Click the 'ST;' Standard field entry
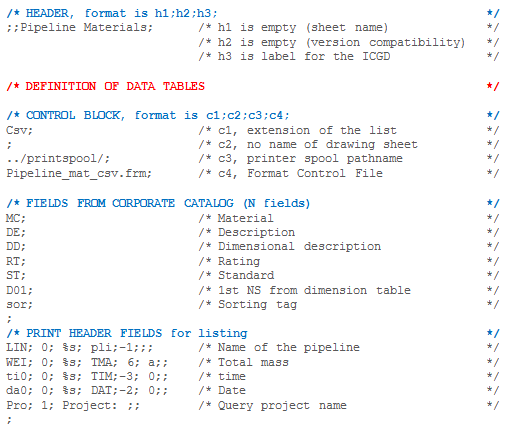This screenshot has height=427, width=513. click(x=16, y=275)
